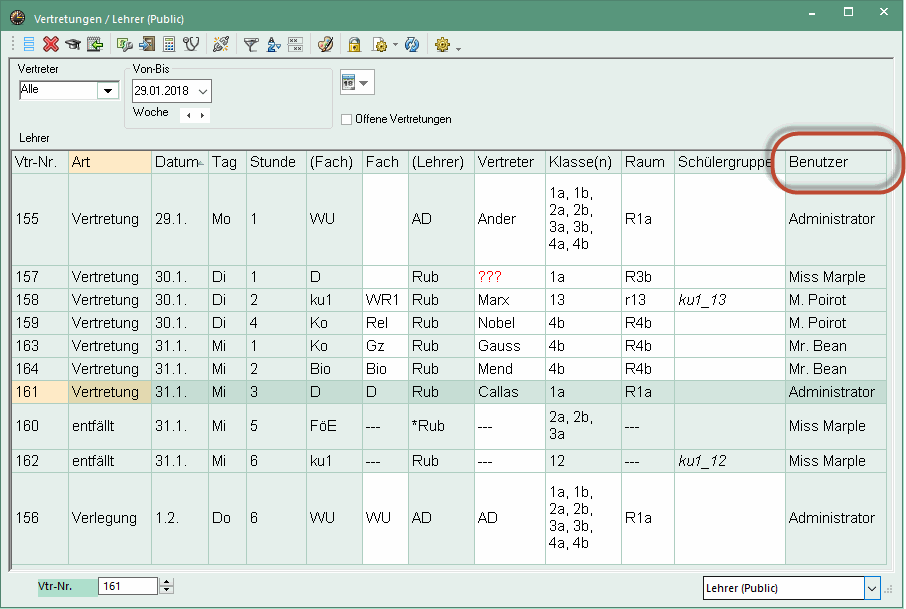The width and height of the screenshot is (906, 609).
Task: Click the paint palette icon
Action: point(325,44)
